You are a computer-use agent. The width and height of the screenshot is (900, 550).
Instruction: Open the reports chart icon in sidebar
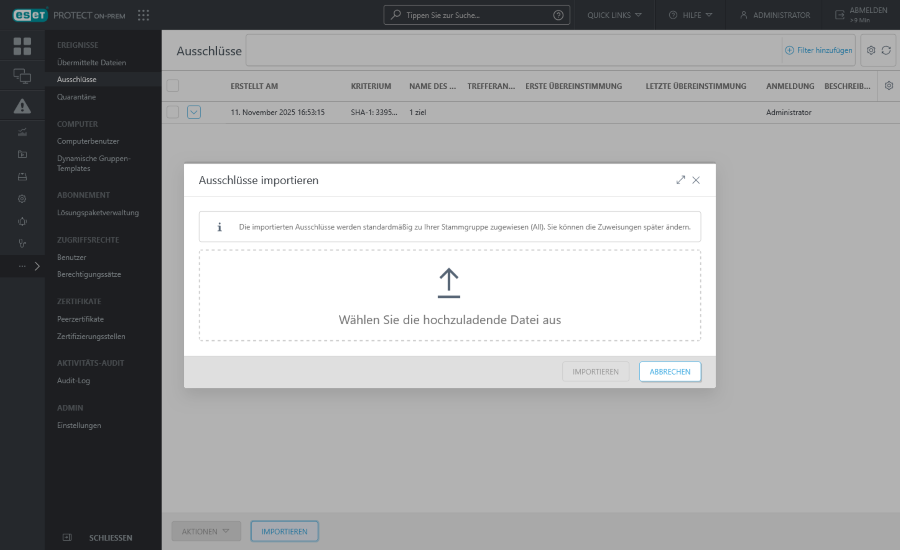pyautogui.click(x=22, y=132)
